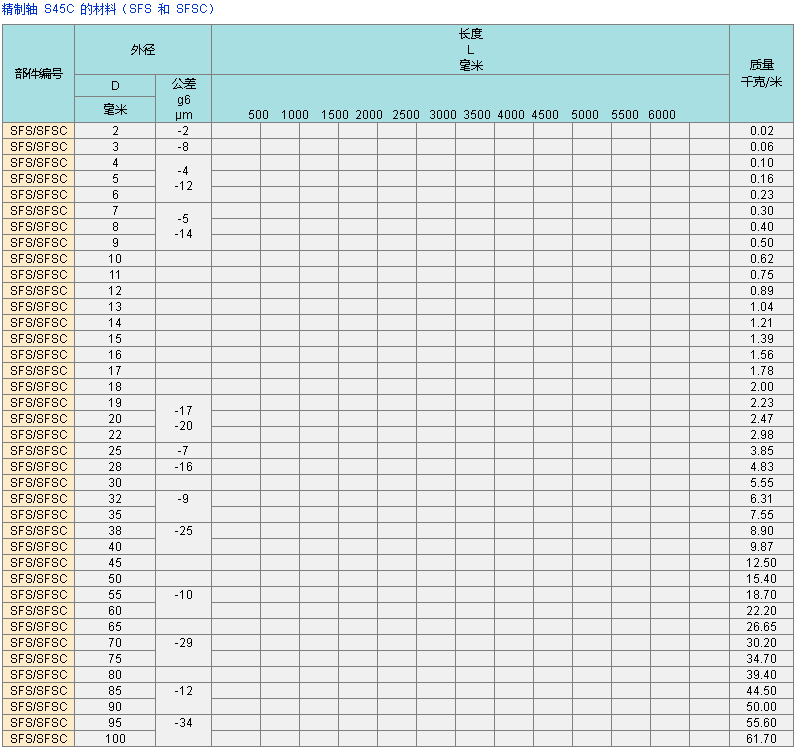Click diameter value 45

[x=115, y=562]
